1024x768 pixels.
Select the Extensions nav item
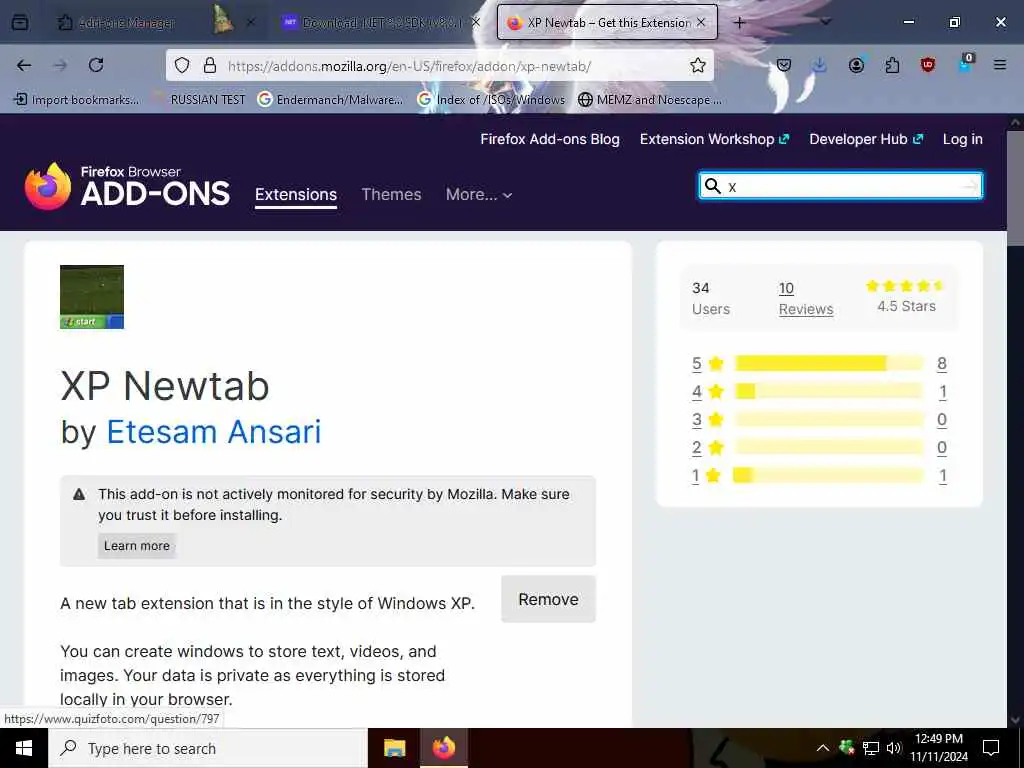pyautogui.click(x=296, y=195)
